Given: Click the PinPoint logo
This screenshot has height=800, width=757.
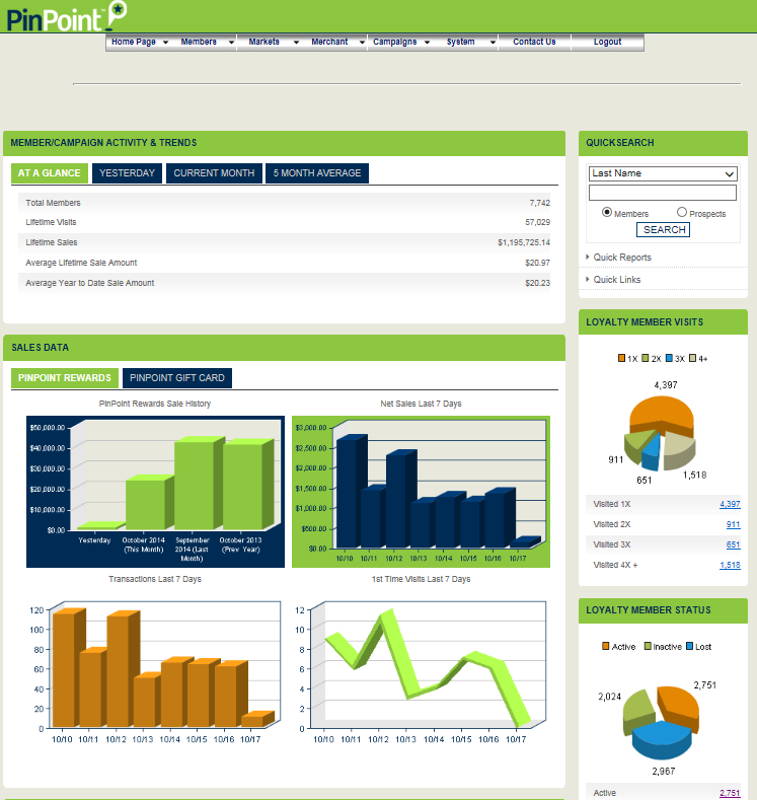Looking at the screenshot, I should click(66, 17).
